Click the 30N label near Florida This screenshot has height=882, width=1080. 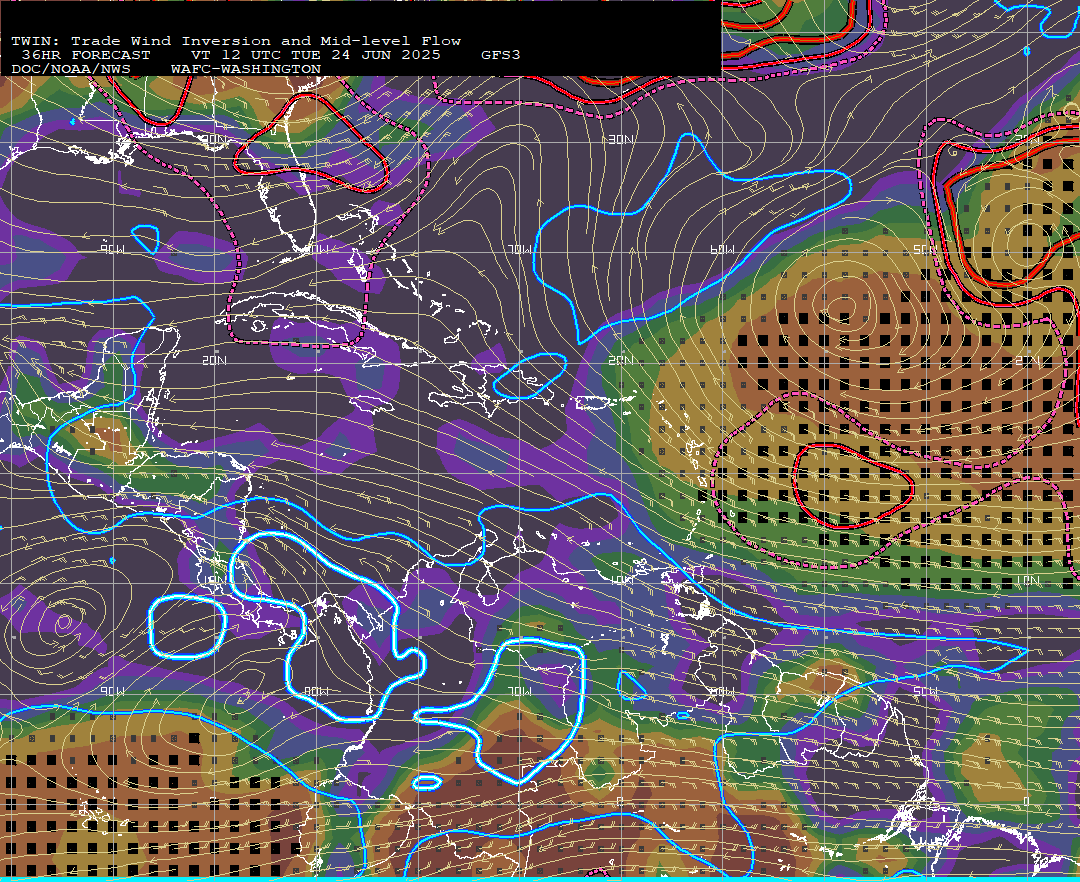(x=214, y=140)
